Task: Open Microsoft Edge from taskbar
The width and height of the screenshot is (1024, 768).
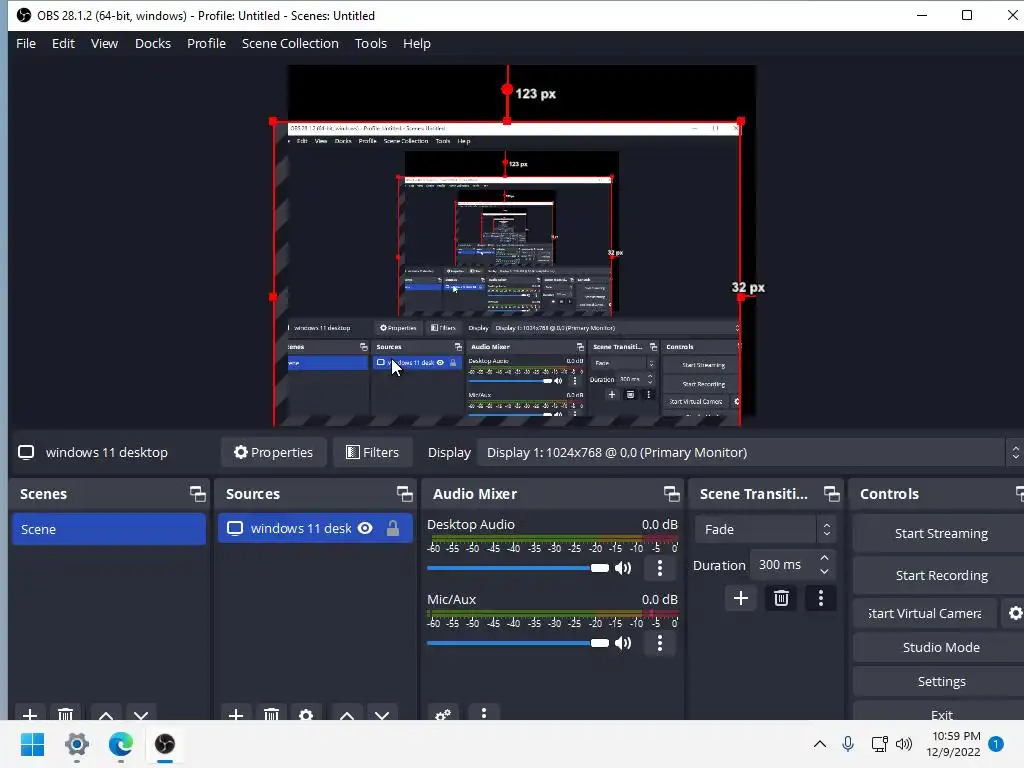Action: pyautogui.click(x=121, y=744)
